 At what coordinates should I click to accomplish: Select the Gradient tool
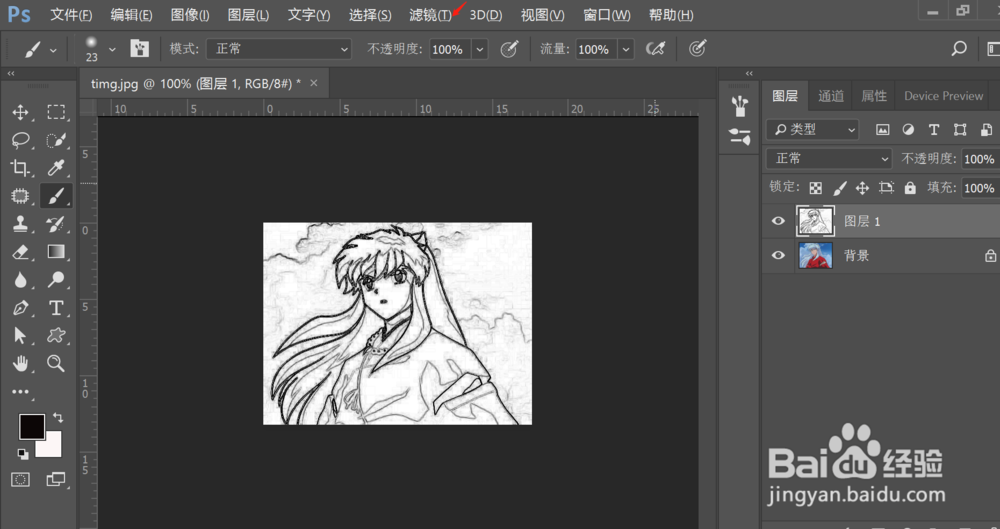pos(56,252)
